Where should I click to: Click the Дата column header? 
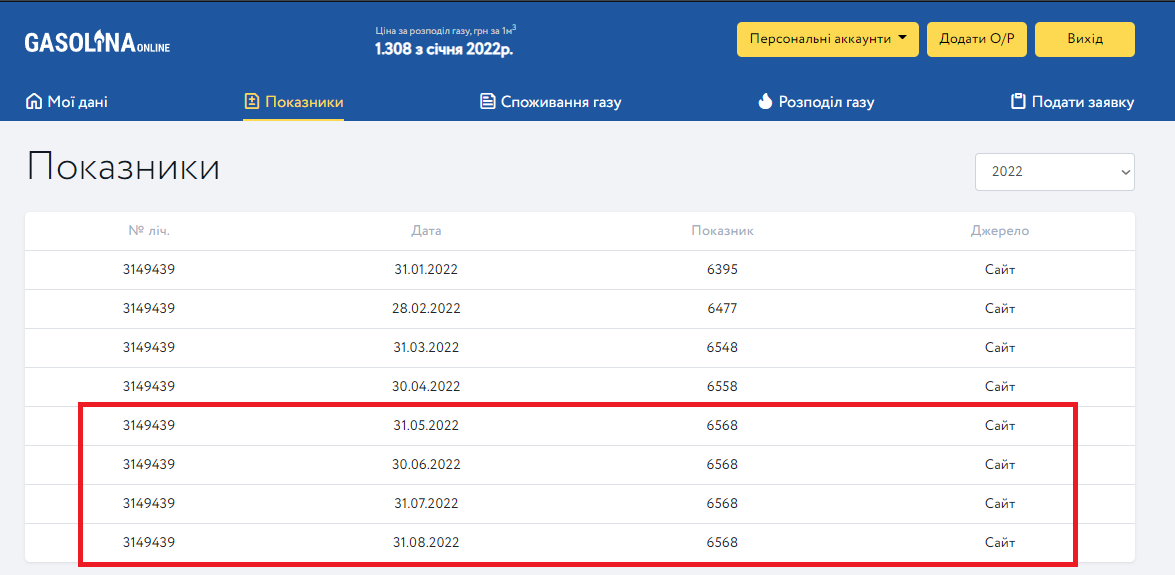point(426,231)
